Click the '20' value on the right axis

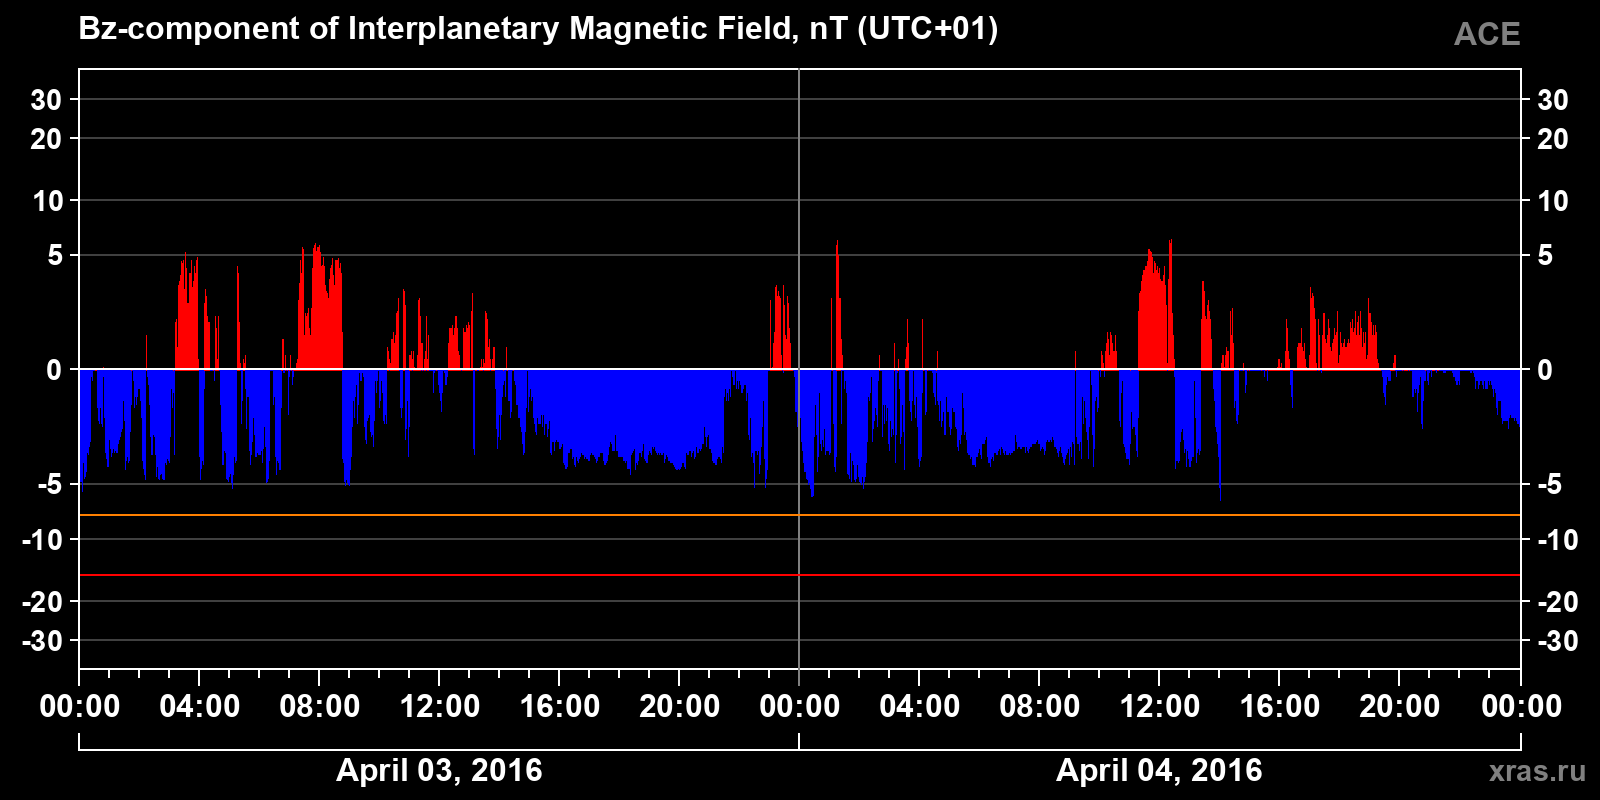1552,139
